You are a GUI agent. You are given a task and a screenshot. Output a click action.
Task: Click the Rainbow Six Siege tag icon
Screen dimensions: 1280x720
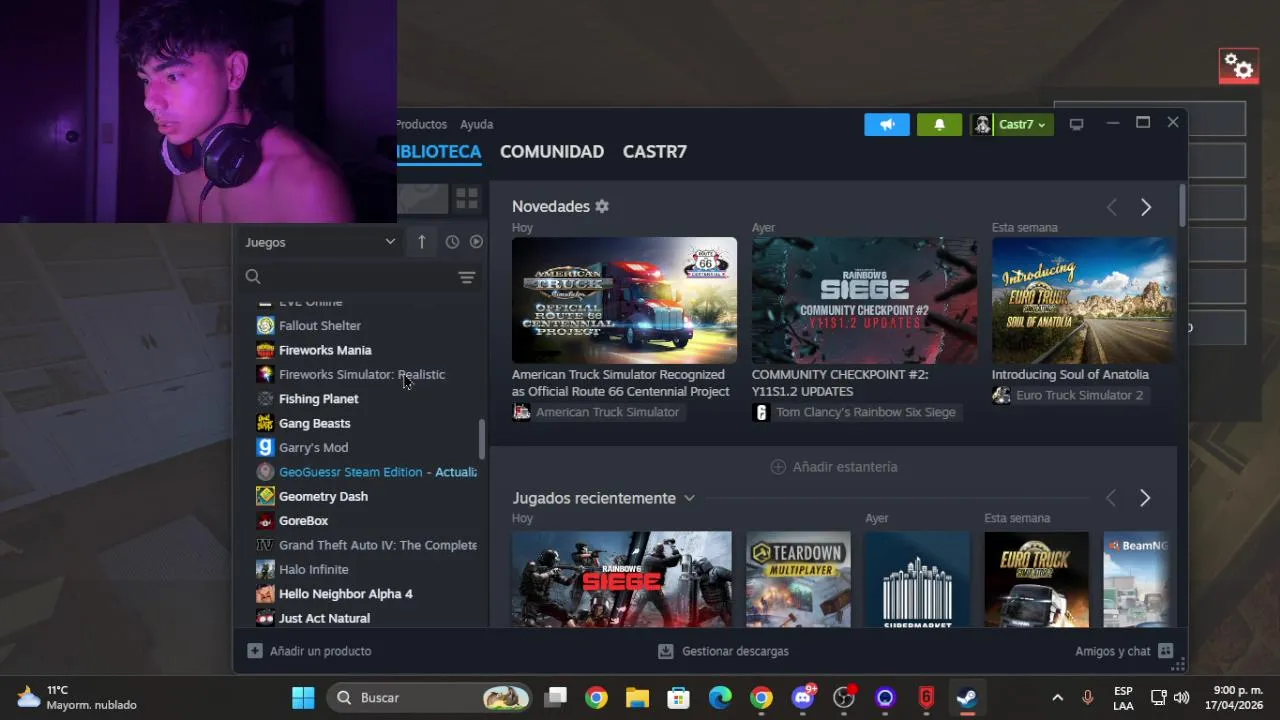(x=761, y=412)
